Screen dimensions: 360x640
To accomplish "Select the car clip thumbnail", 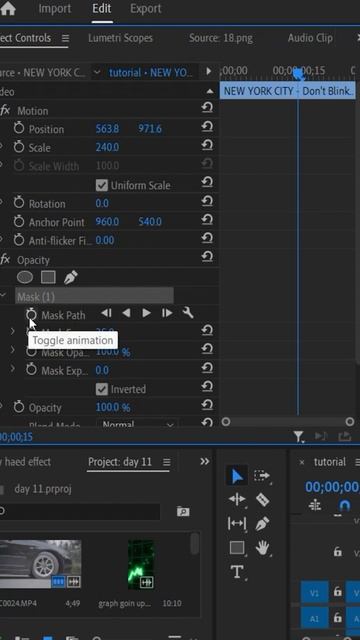I will (x=40, y=564).
